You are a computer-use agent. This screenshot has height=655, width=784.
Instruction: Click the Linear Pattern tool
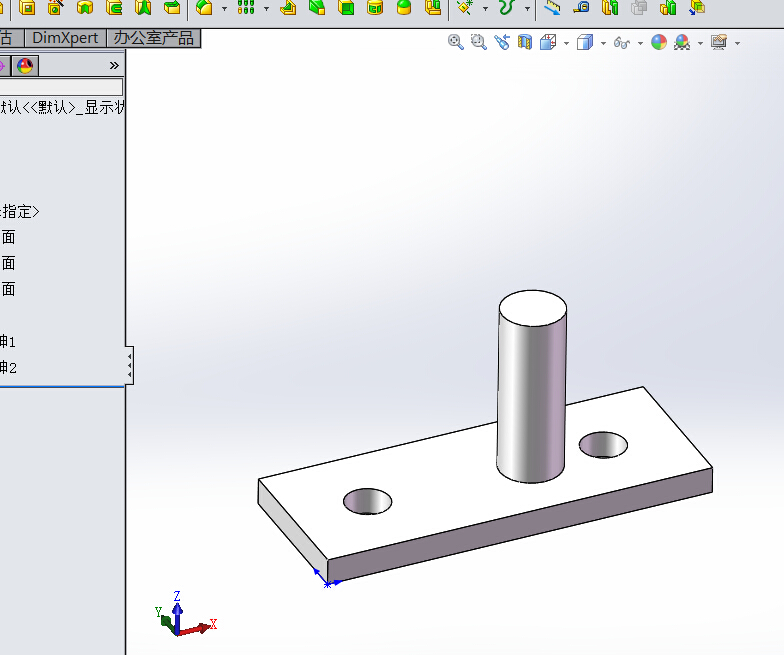(246, 8)
